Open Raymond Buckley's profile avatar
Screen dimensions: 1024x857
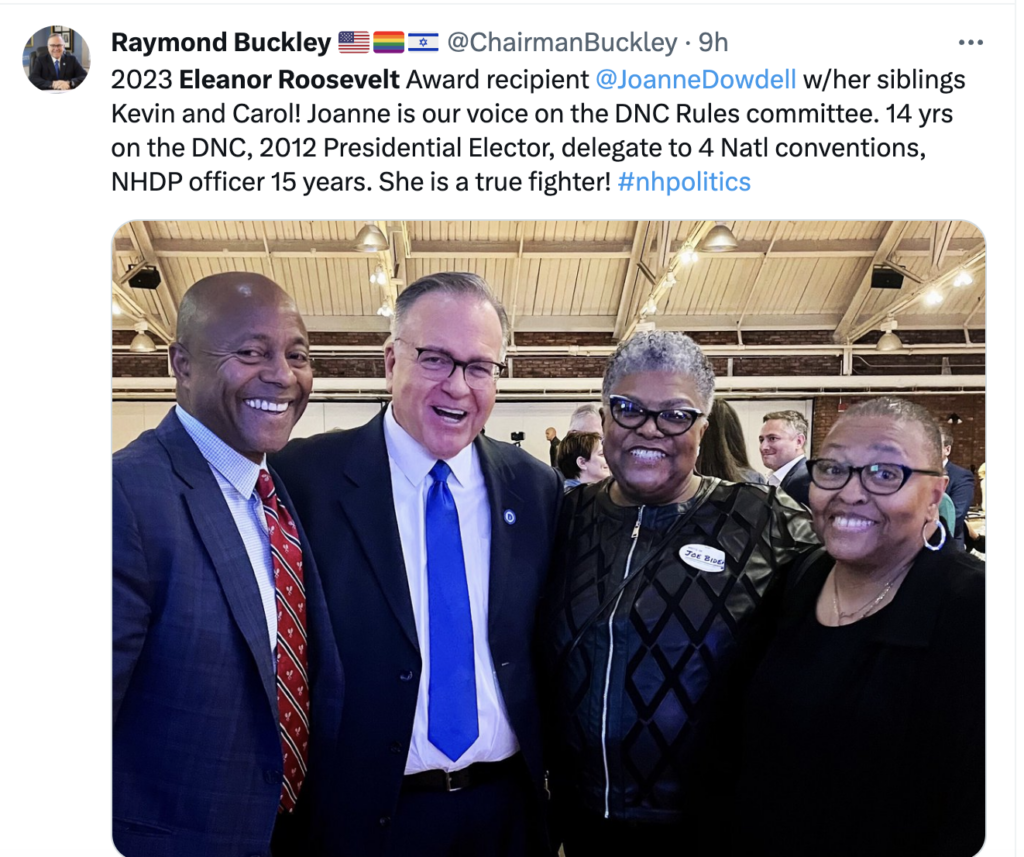point(56,58)
